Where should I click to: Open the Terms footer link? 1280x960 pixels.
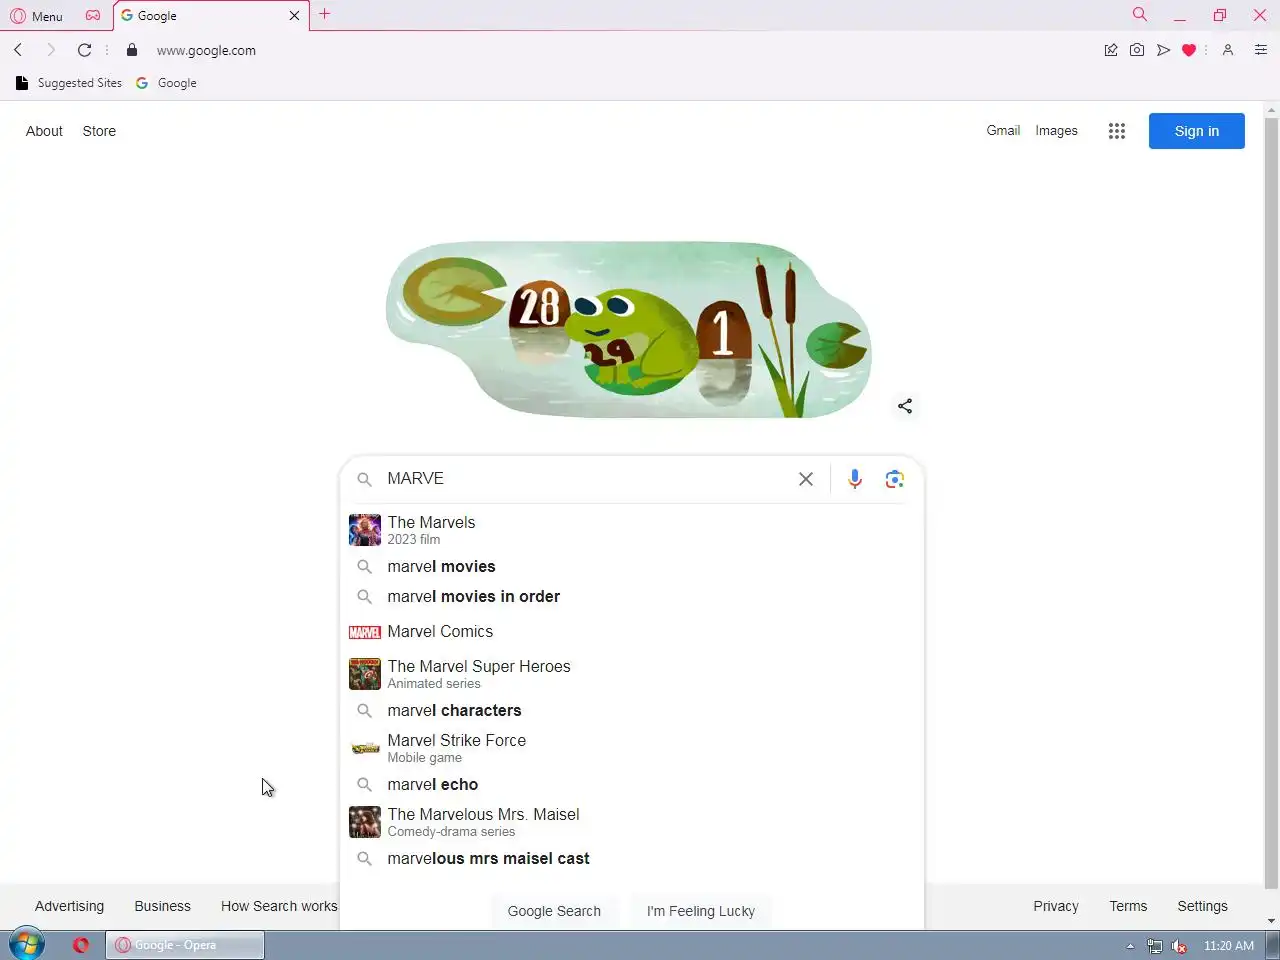click(1128, 906)
